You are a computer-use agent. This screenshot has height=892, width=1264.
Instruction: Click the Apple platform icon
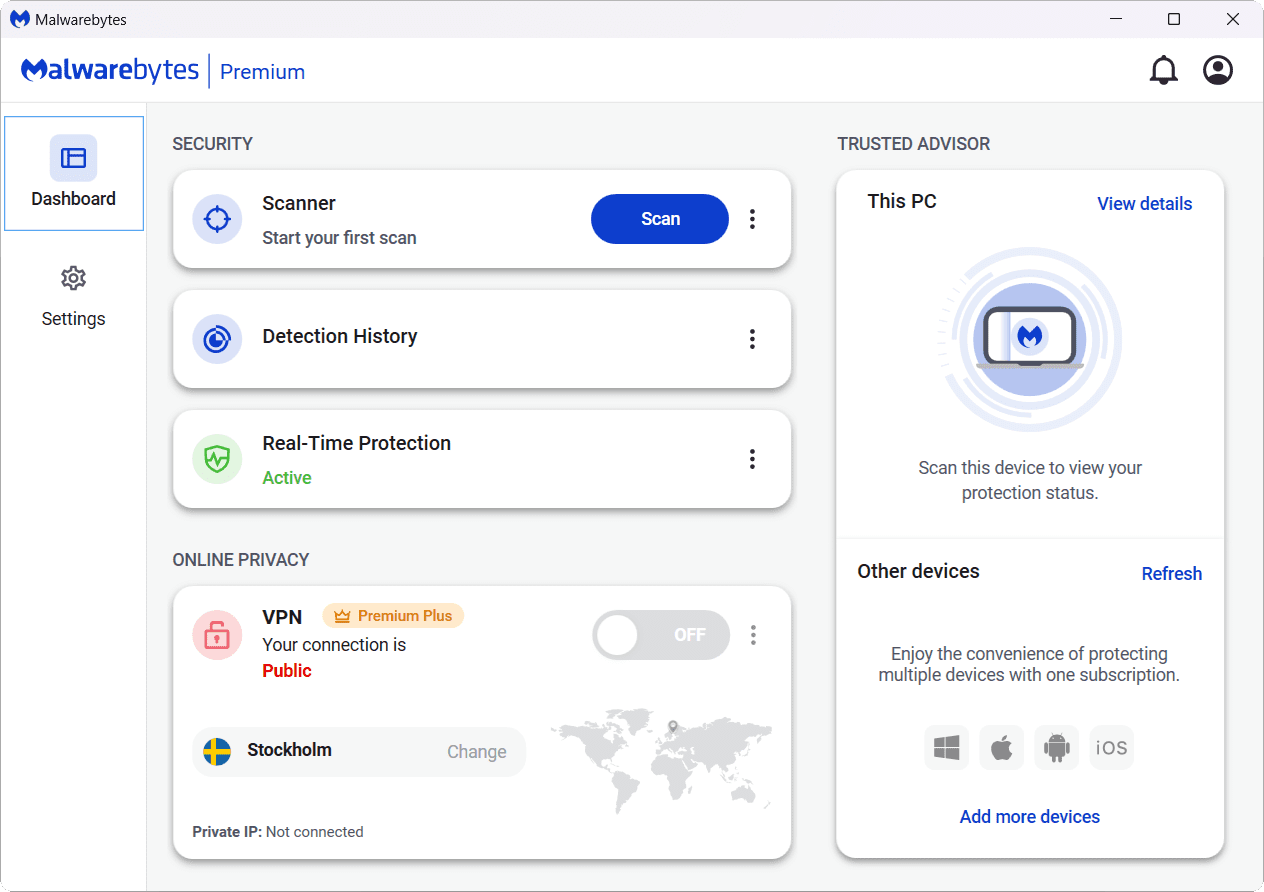(x=1002, y=748)
